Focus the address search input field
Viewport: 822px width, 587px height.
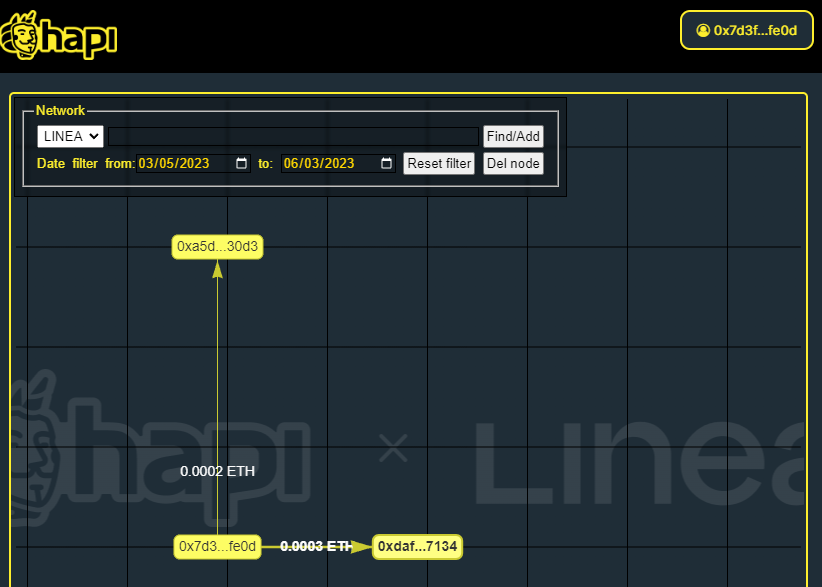(293, 136)
